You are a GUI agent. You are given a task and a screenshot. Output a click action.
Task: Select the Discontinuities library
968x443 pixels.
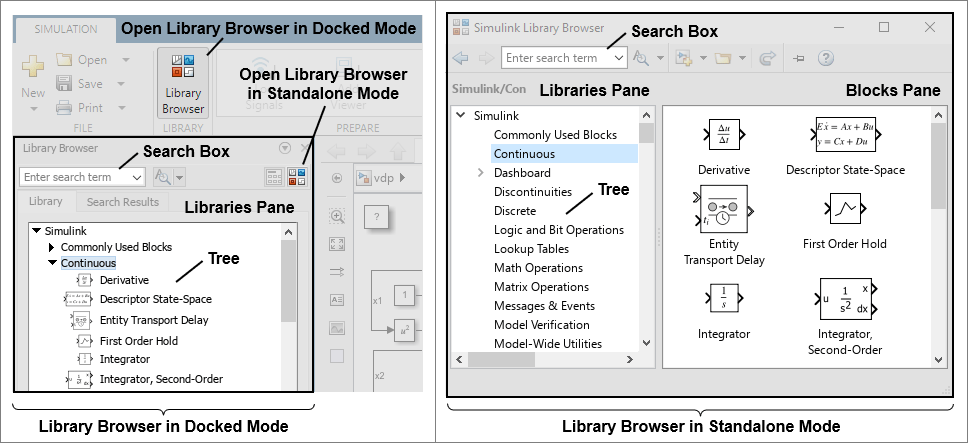click(x=533, y=192)
